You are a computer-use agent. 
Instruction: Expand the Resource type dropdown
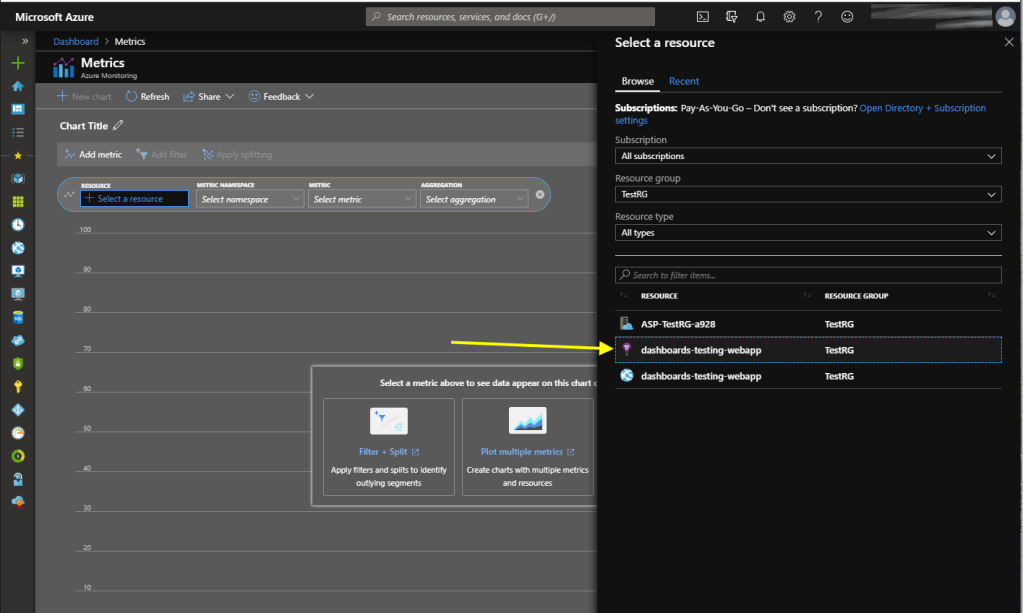pos(807,233)
